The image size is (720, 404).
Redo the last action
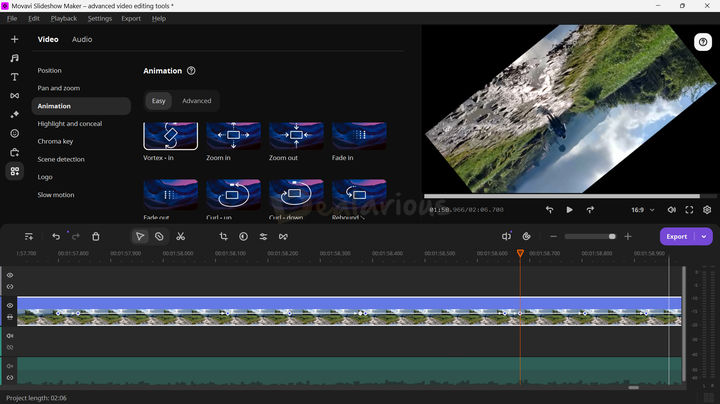76,236
